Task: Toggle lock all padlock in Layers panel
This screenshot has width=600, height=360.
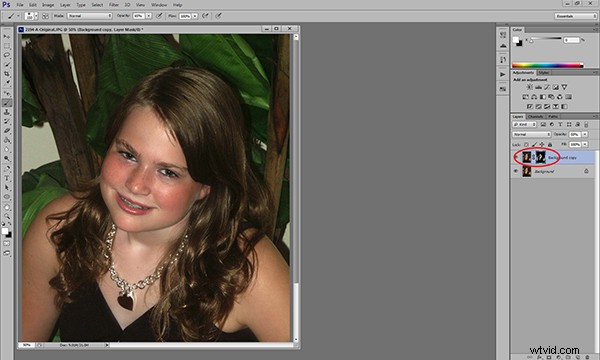Action: coord(550,145)
